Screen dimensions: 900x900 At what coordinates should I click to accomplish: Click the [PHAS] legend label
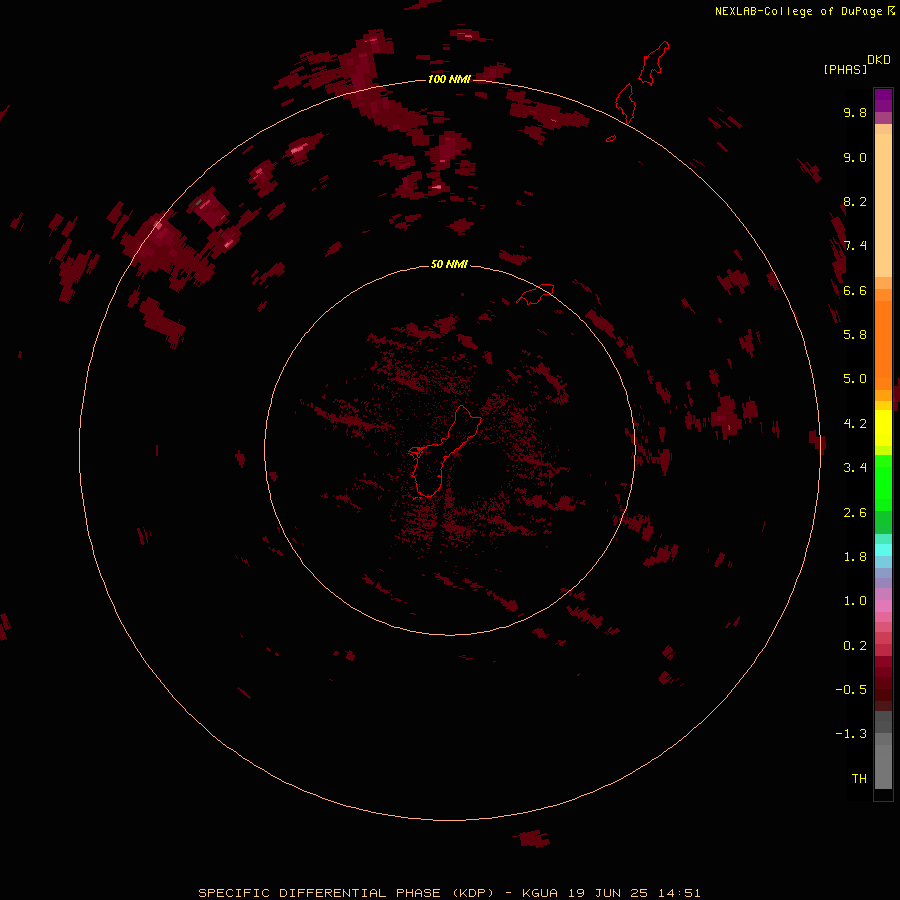pyautogui.click(x=845, y=69)
